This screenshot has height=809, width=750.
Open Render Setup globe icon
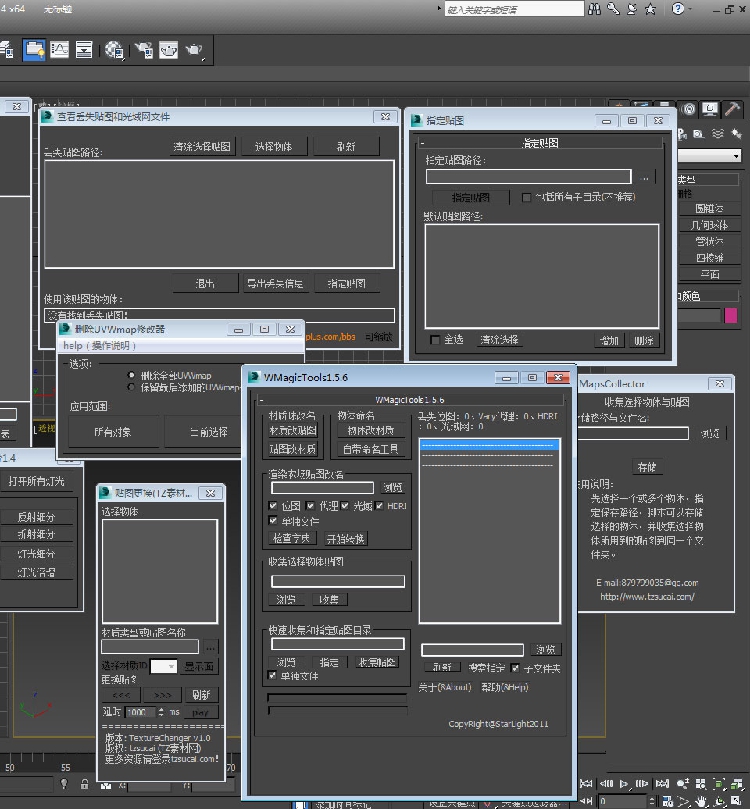[115, 50]
